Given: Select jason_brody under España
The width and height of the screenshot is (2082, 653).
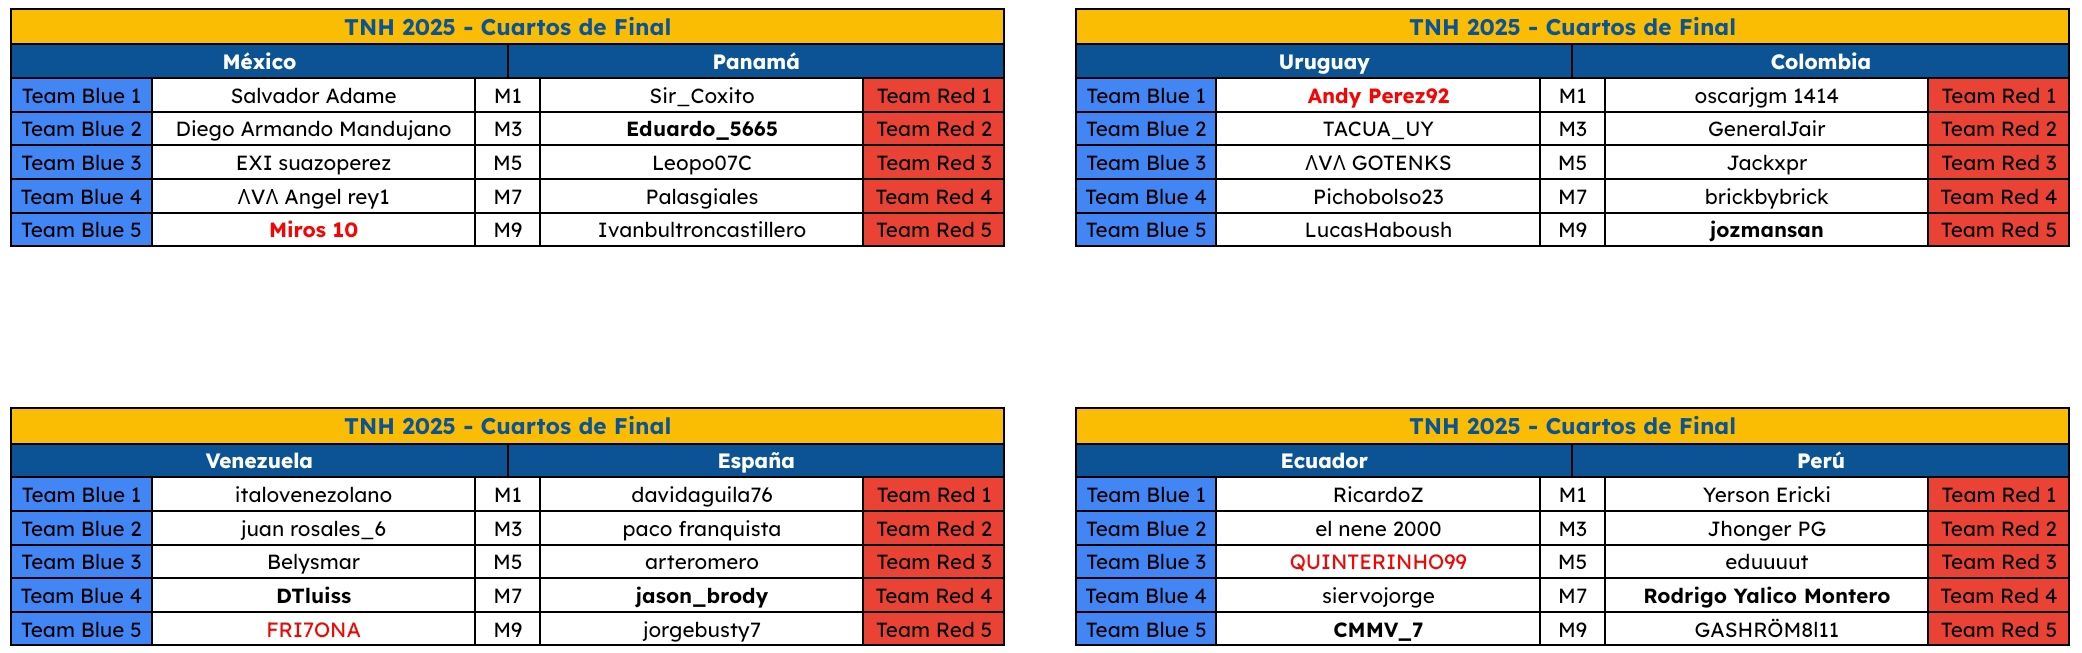Looking at the screenshot, I should 701,596.
